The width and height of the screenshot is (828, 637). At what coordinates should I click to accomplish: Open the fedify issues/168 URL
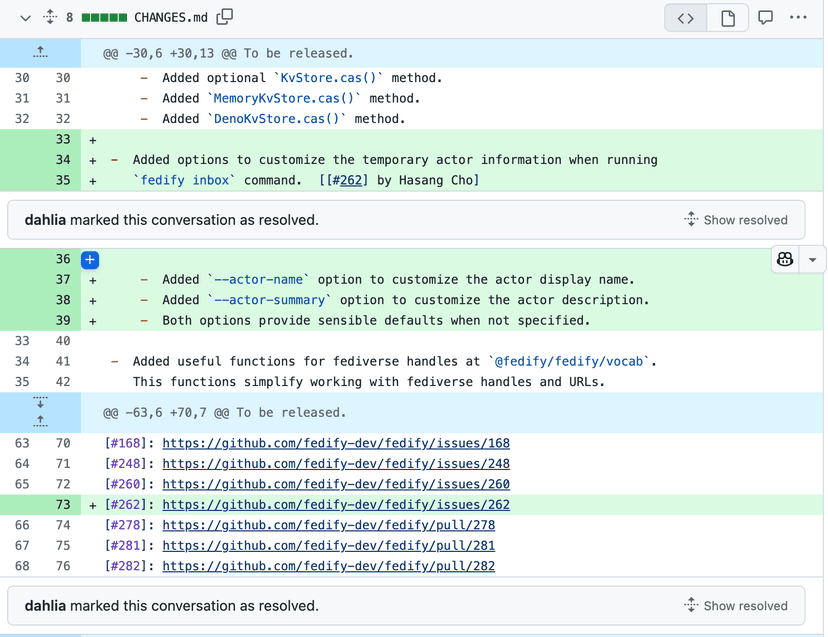tap(336, 443)
